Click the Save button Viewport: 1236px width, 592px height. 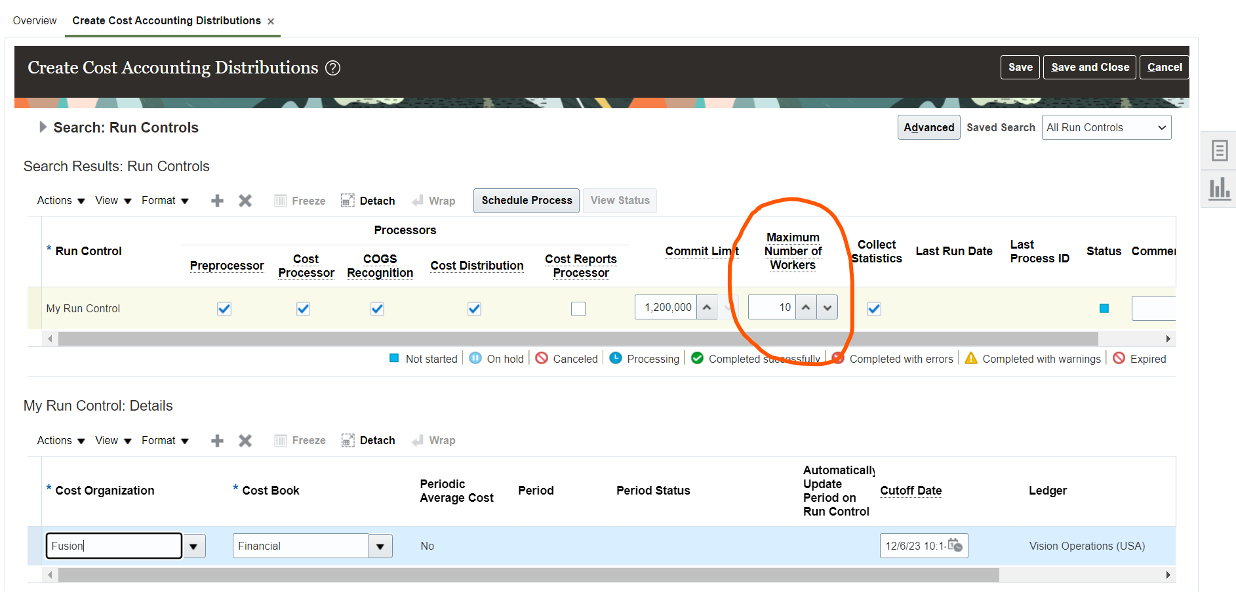point(1020,67)
